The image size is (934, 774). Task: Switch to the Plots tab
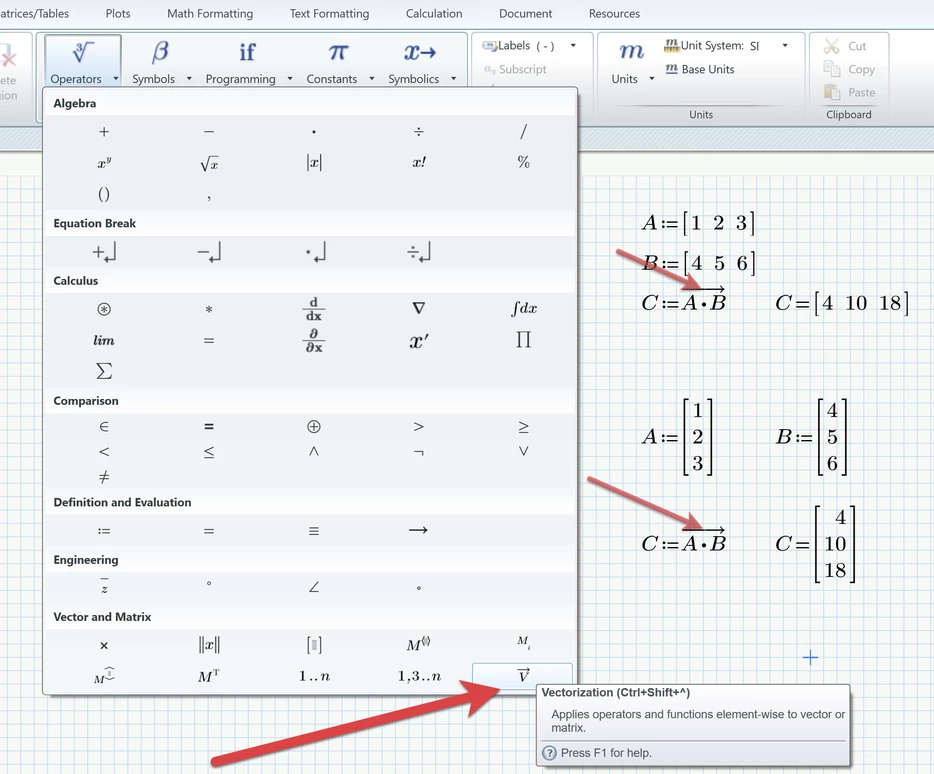(117, 13)
